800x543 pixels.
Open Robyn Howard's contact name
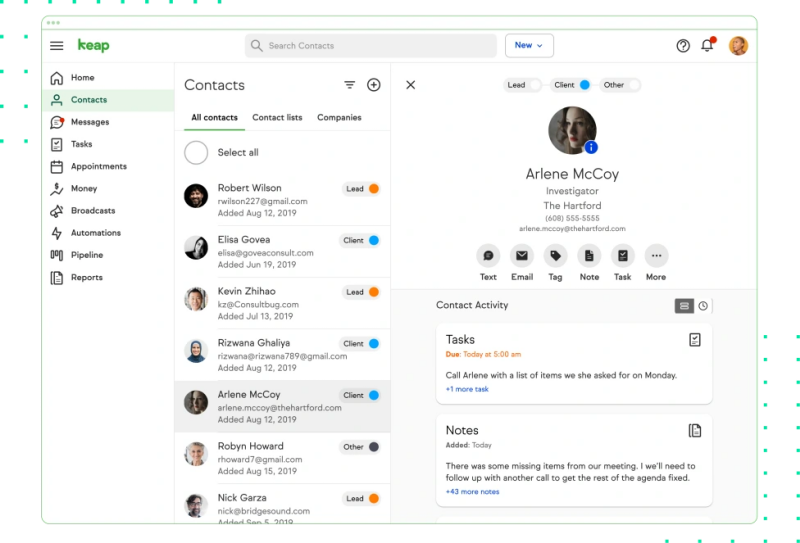coord(251,446)
